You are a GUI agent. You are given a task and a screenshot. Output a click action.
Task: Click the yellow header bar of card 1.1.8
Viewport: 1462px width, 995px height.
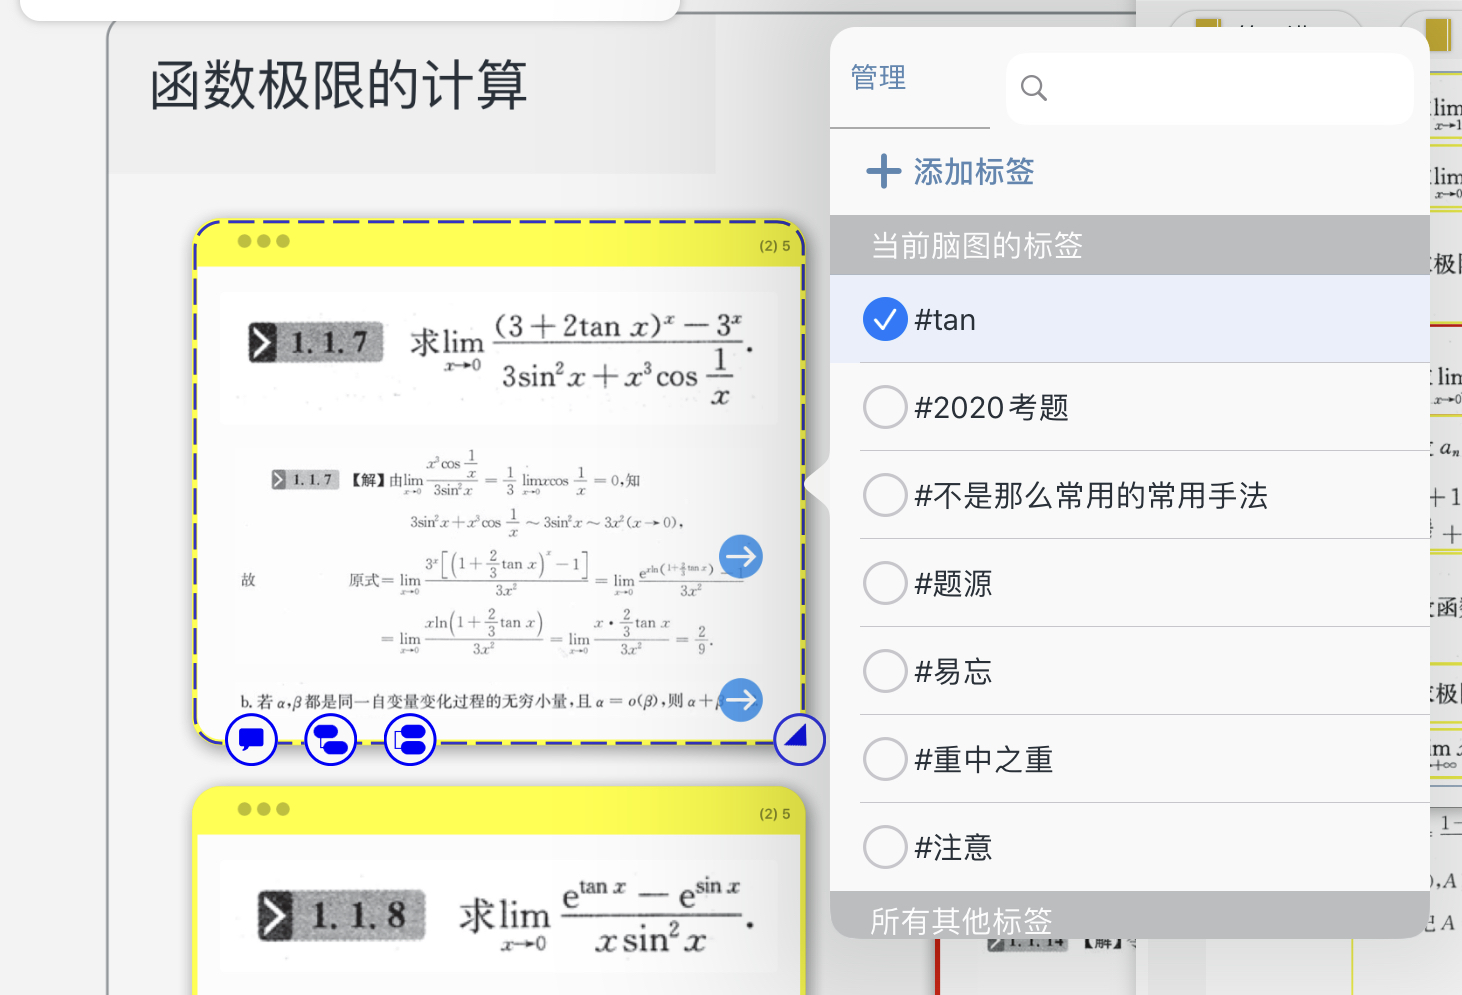tap(498, 811)
